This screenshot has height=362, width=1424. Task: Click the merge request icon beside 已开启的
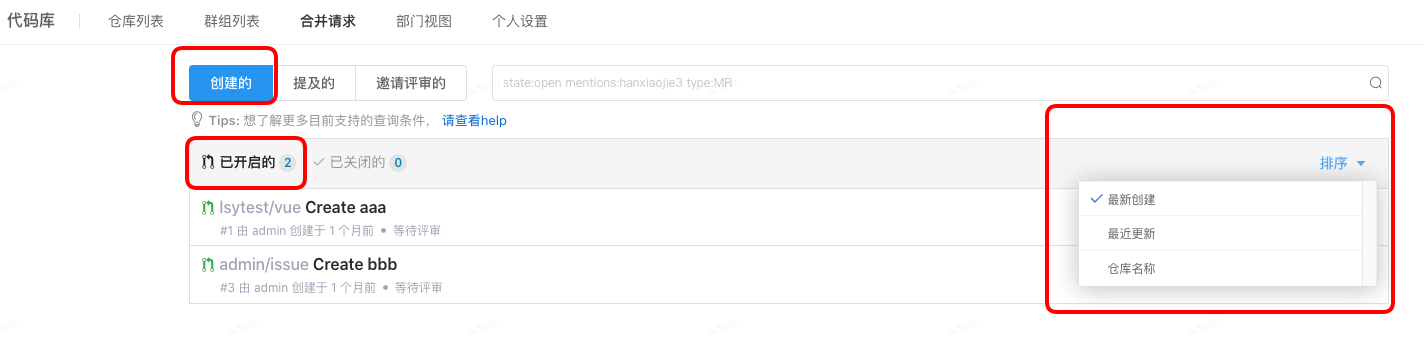[208, 162]
